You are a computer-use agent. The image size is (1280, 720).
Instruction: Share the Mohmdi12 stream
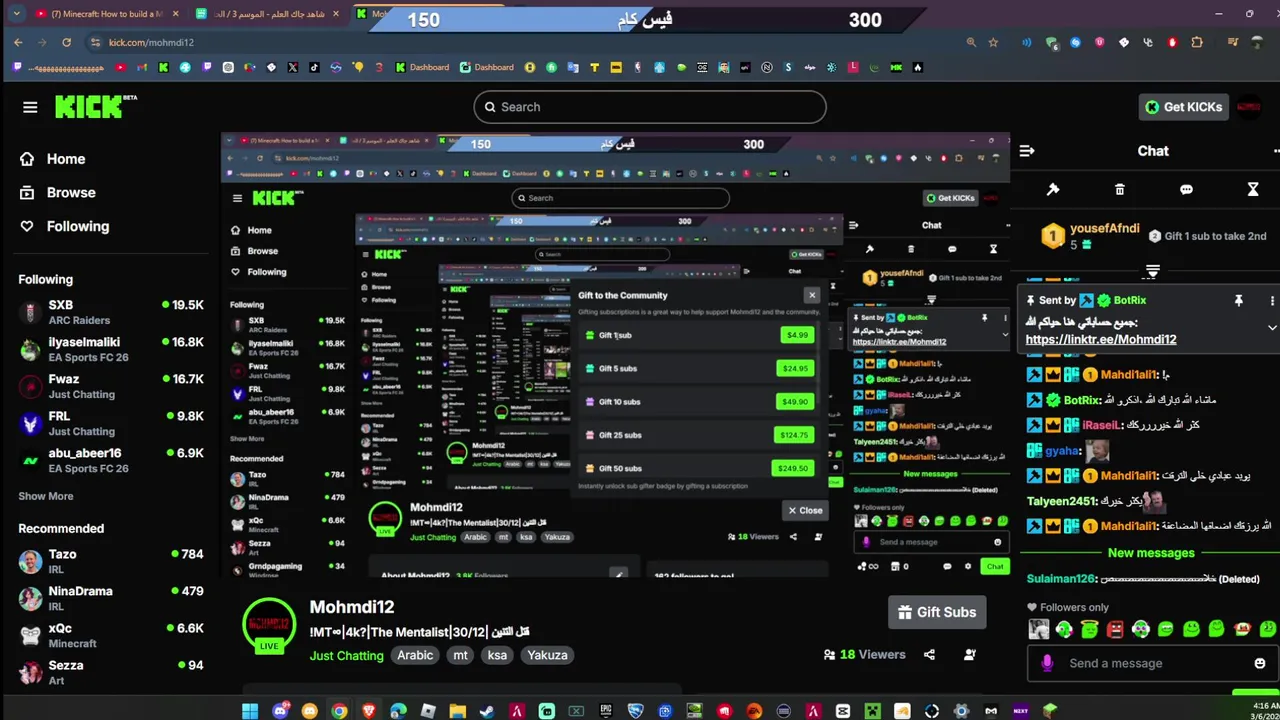pyautogui.click(x=930, y=654)
